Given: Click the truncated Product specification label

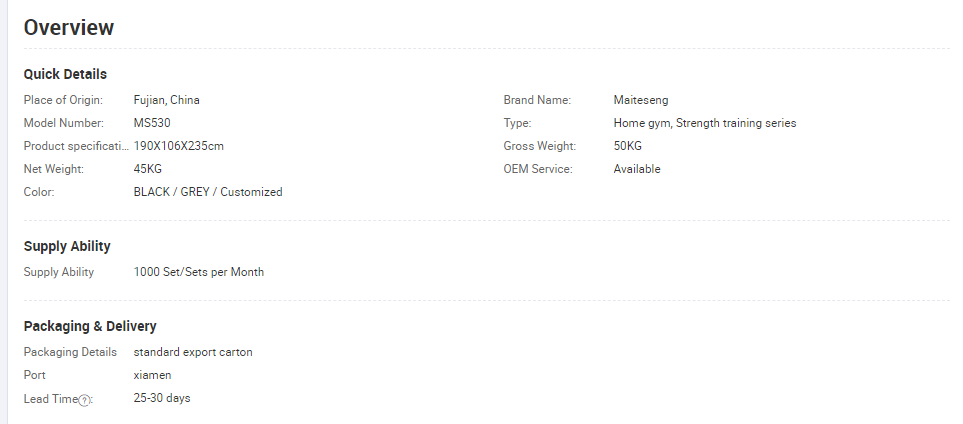Looking at the screenshot, I should click(x=76, y=146).
